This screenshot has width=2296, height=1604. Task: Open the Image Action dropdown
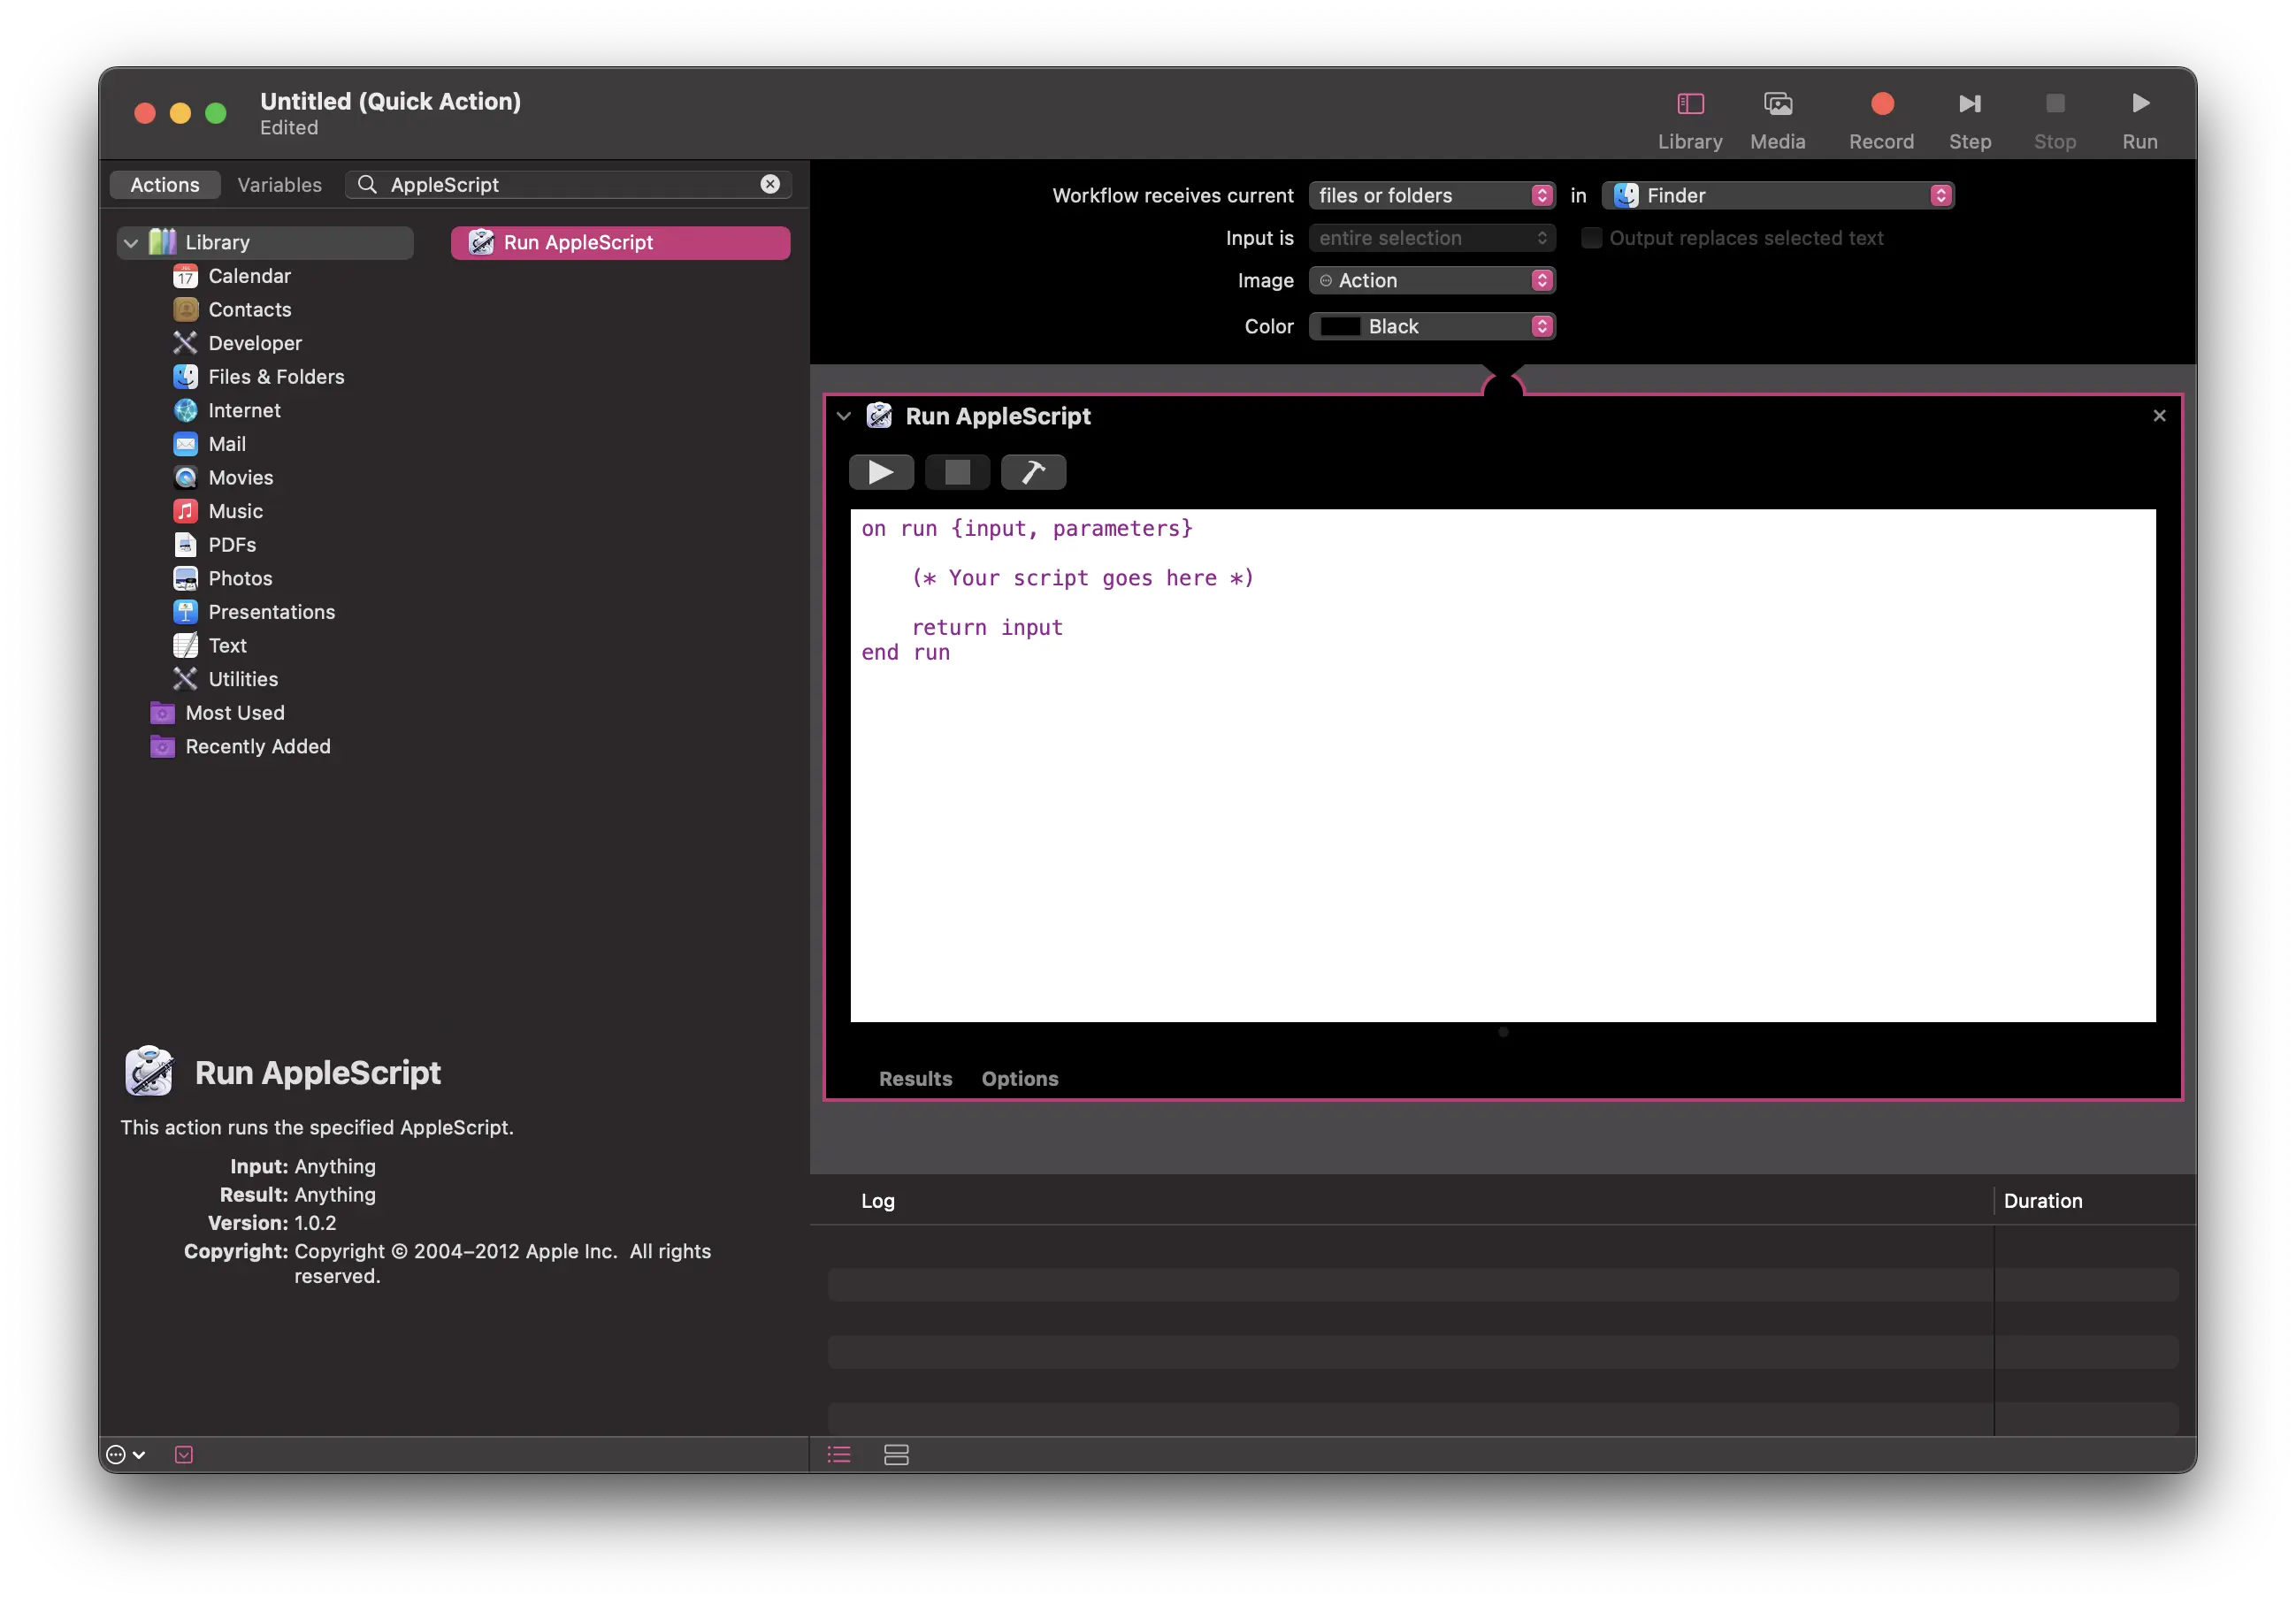(1432, 280)
